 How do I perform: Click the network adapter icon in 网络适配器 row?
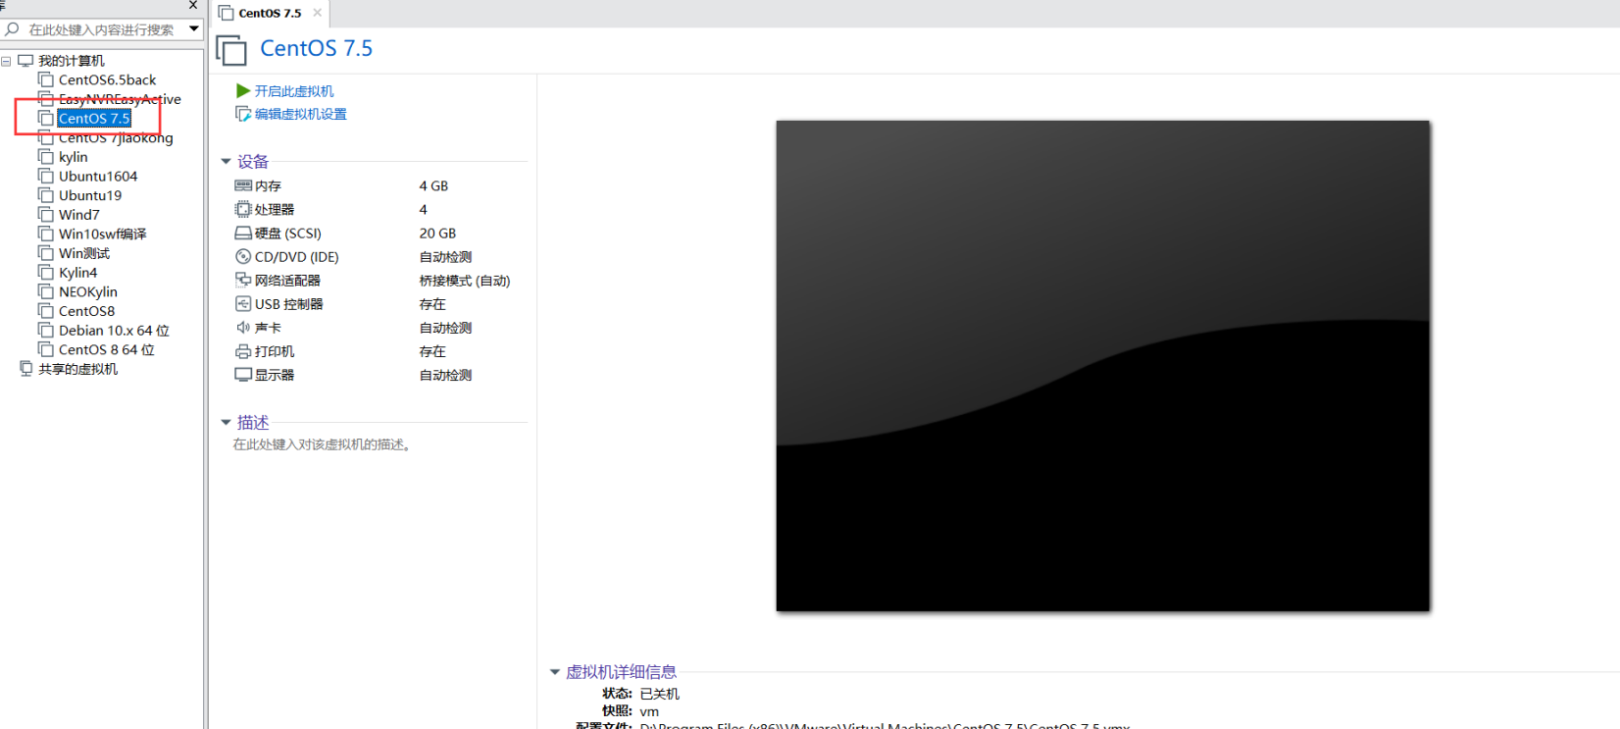243,280
